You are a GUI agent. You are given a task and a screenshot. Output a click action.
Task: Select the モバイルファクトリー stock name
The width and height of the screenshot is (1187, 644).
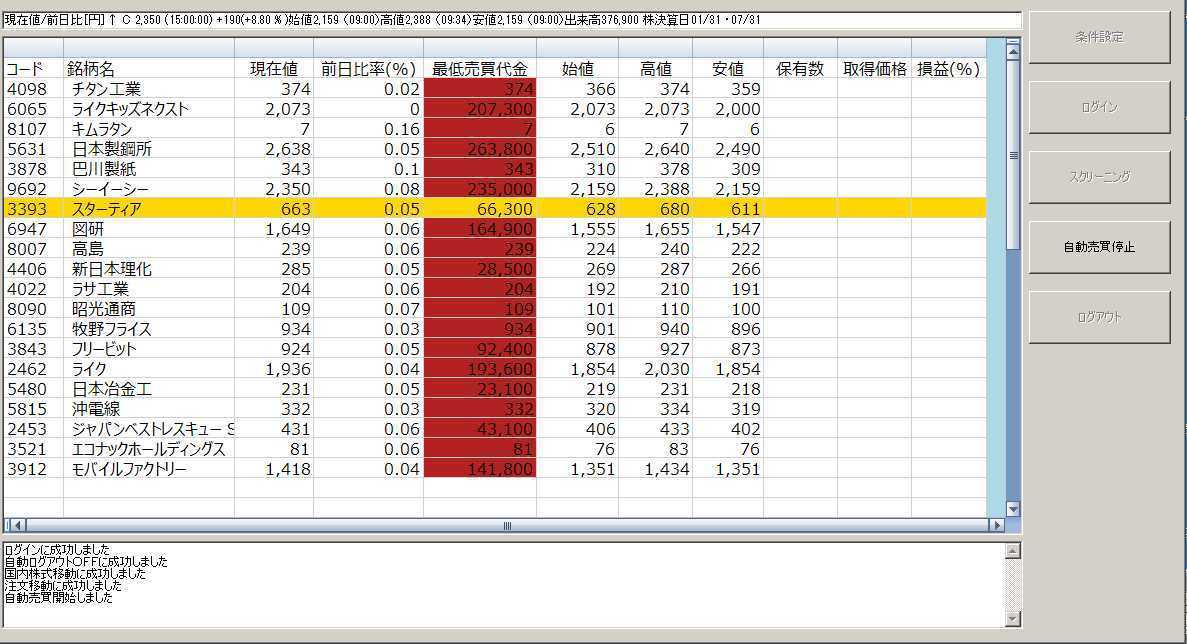point(129,469)
